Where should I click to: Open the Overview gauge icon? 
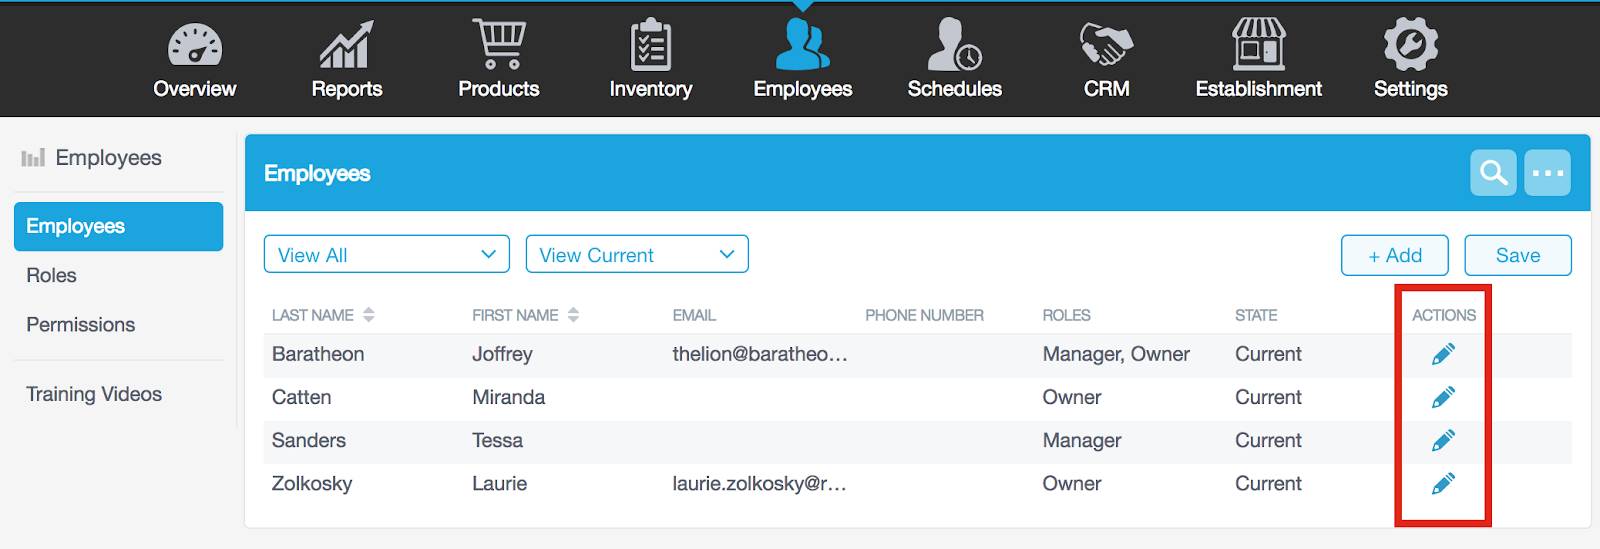(x=195, y=45)
